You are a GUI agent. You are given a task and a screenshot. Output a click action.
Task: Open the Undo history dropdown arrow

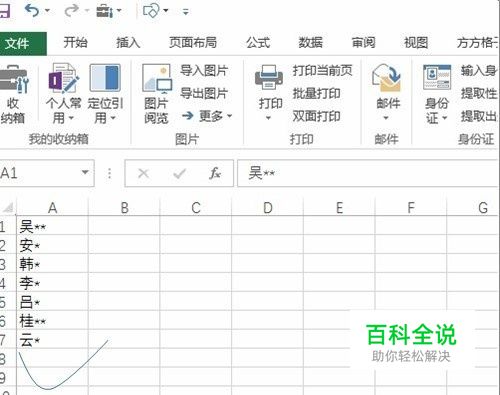47,11
